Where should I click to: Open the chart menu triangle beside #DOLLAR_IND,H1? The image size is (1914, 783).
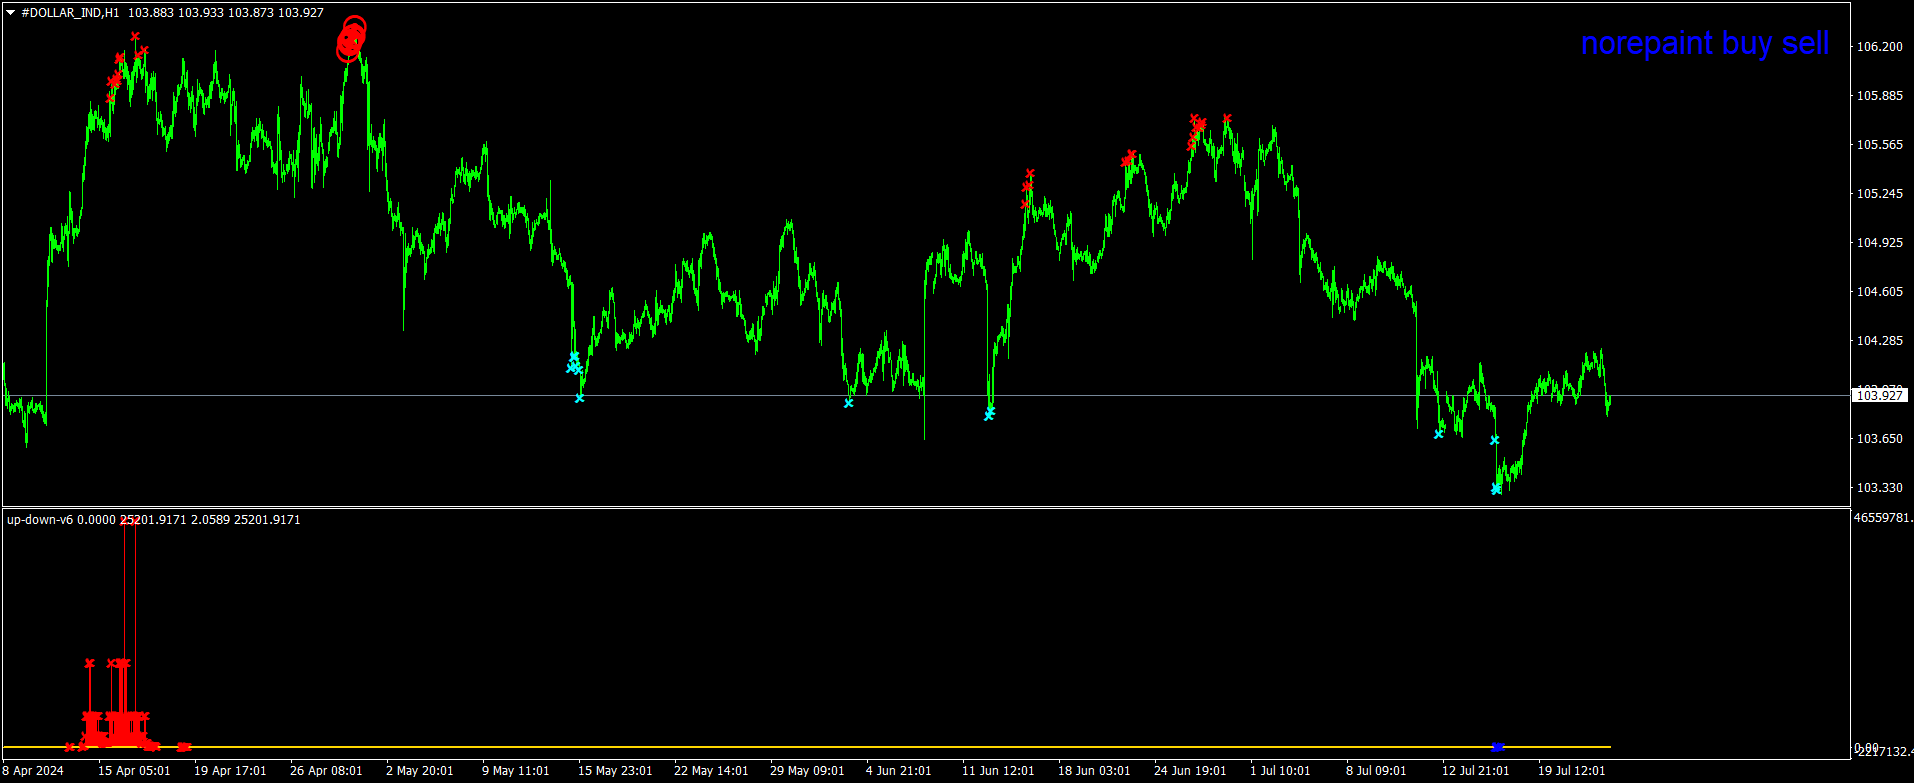pos(11,13)
